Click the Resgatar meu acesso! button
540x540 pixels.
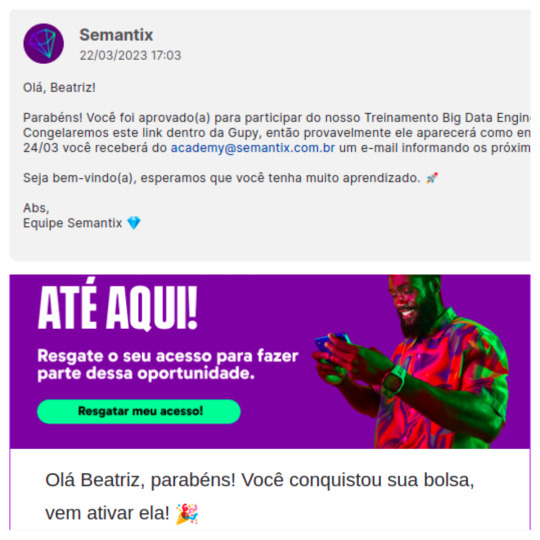(139, 411)
